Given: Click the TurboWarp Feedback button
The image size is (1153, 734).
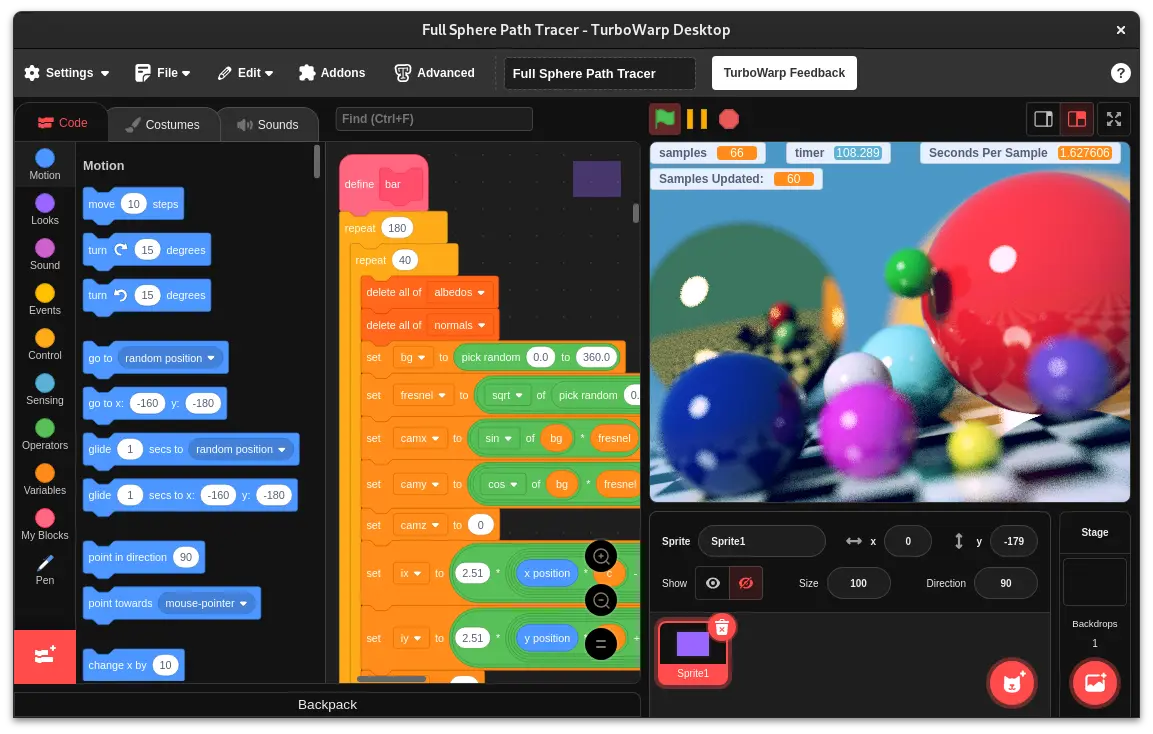Looking at the screenshot, I should [784, 73].
